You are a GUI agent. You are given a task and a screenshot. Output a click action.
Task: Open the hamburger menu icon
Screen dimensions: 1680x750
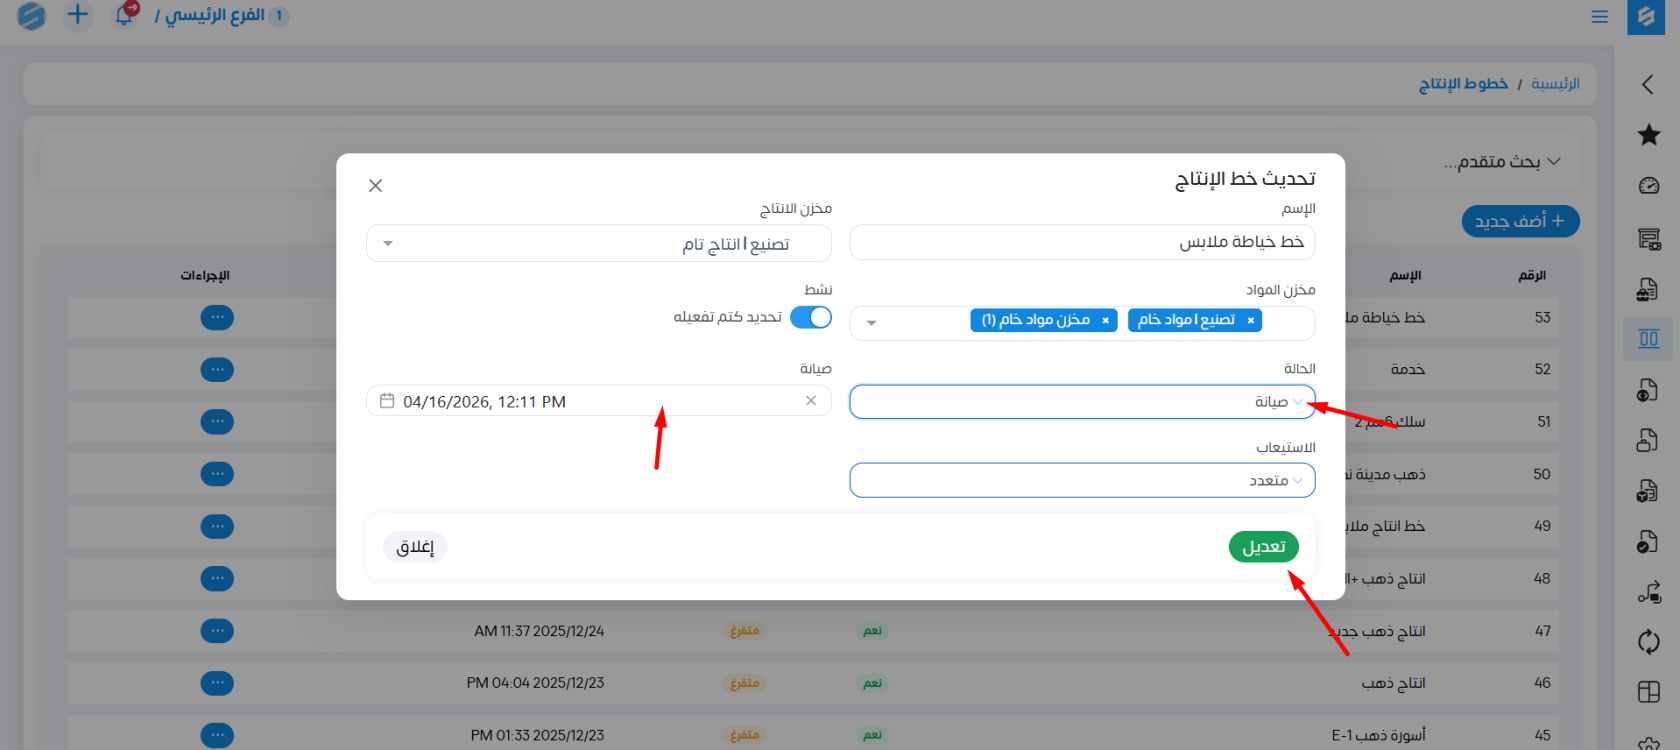click(x=1600, y=17)
